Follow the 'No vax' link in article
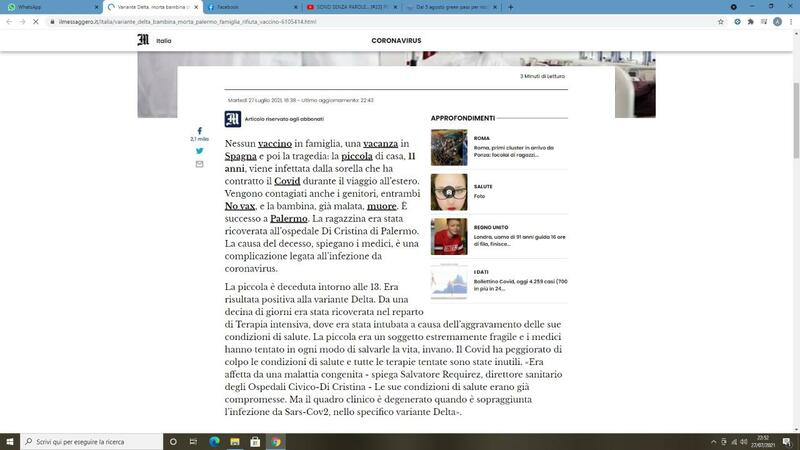Screen dimensions: 800x450 (240, 206)
